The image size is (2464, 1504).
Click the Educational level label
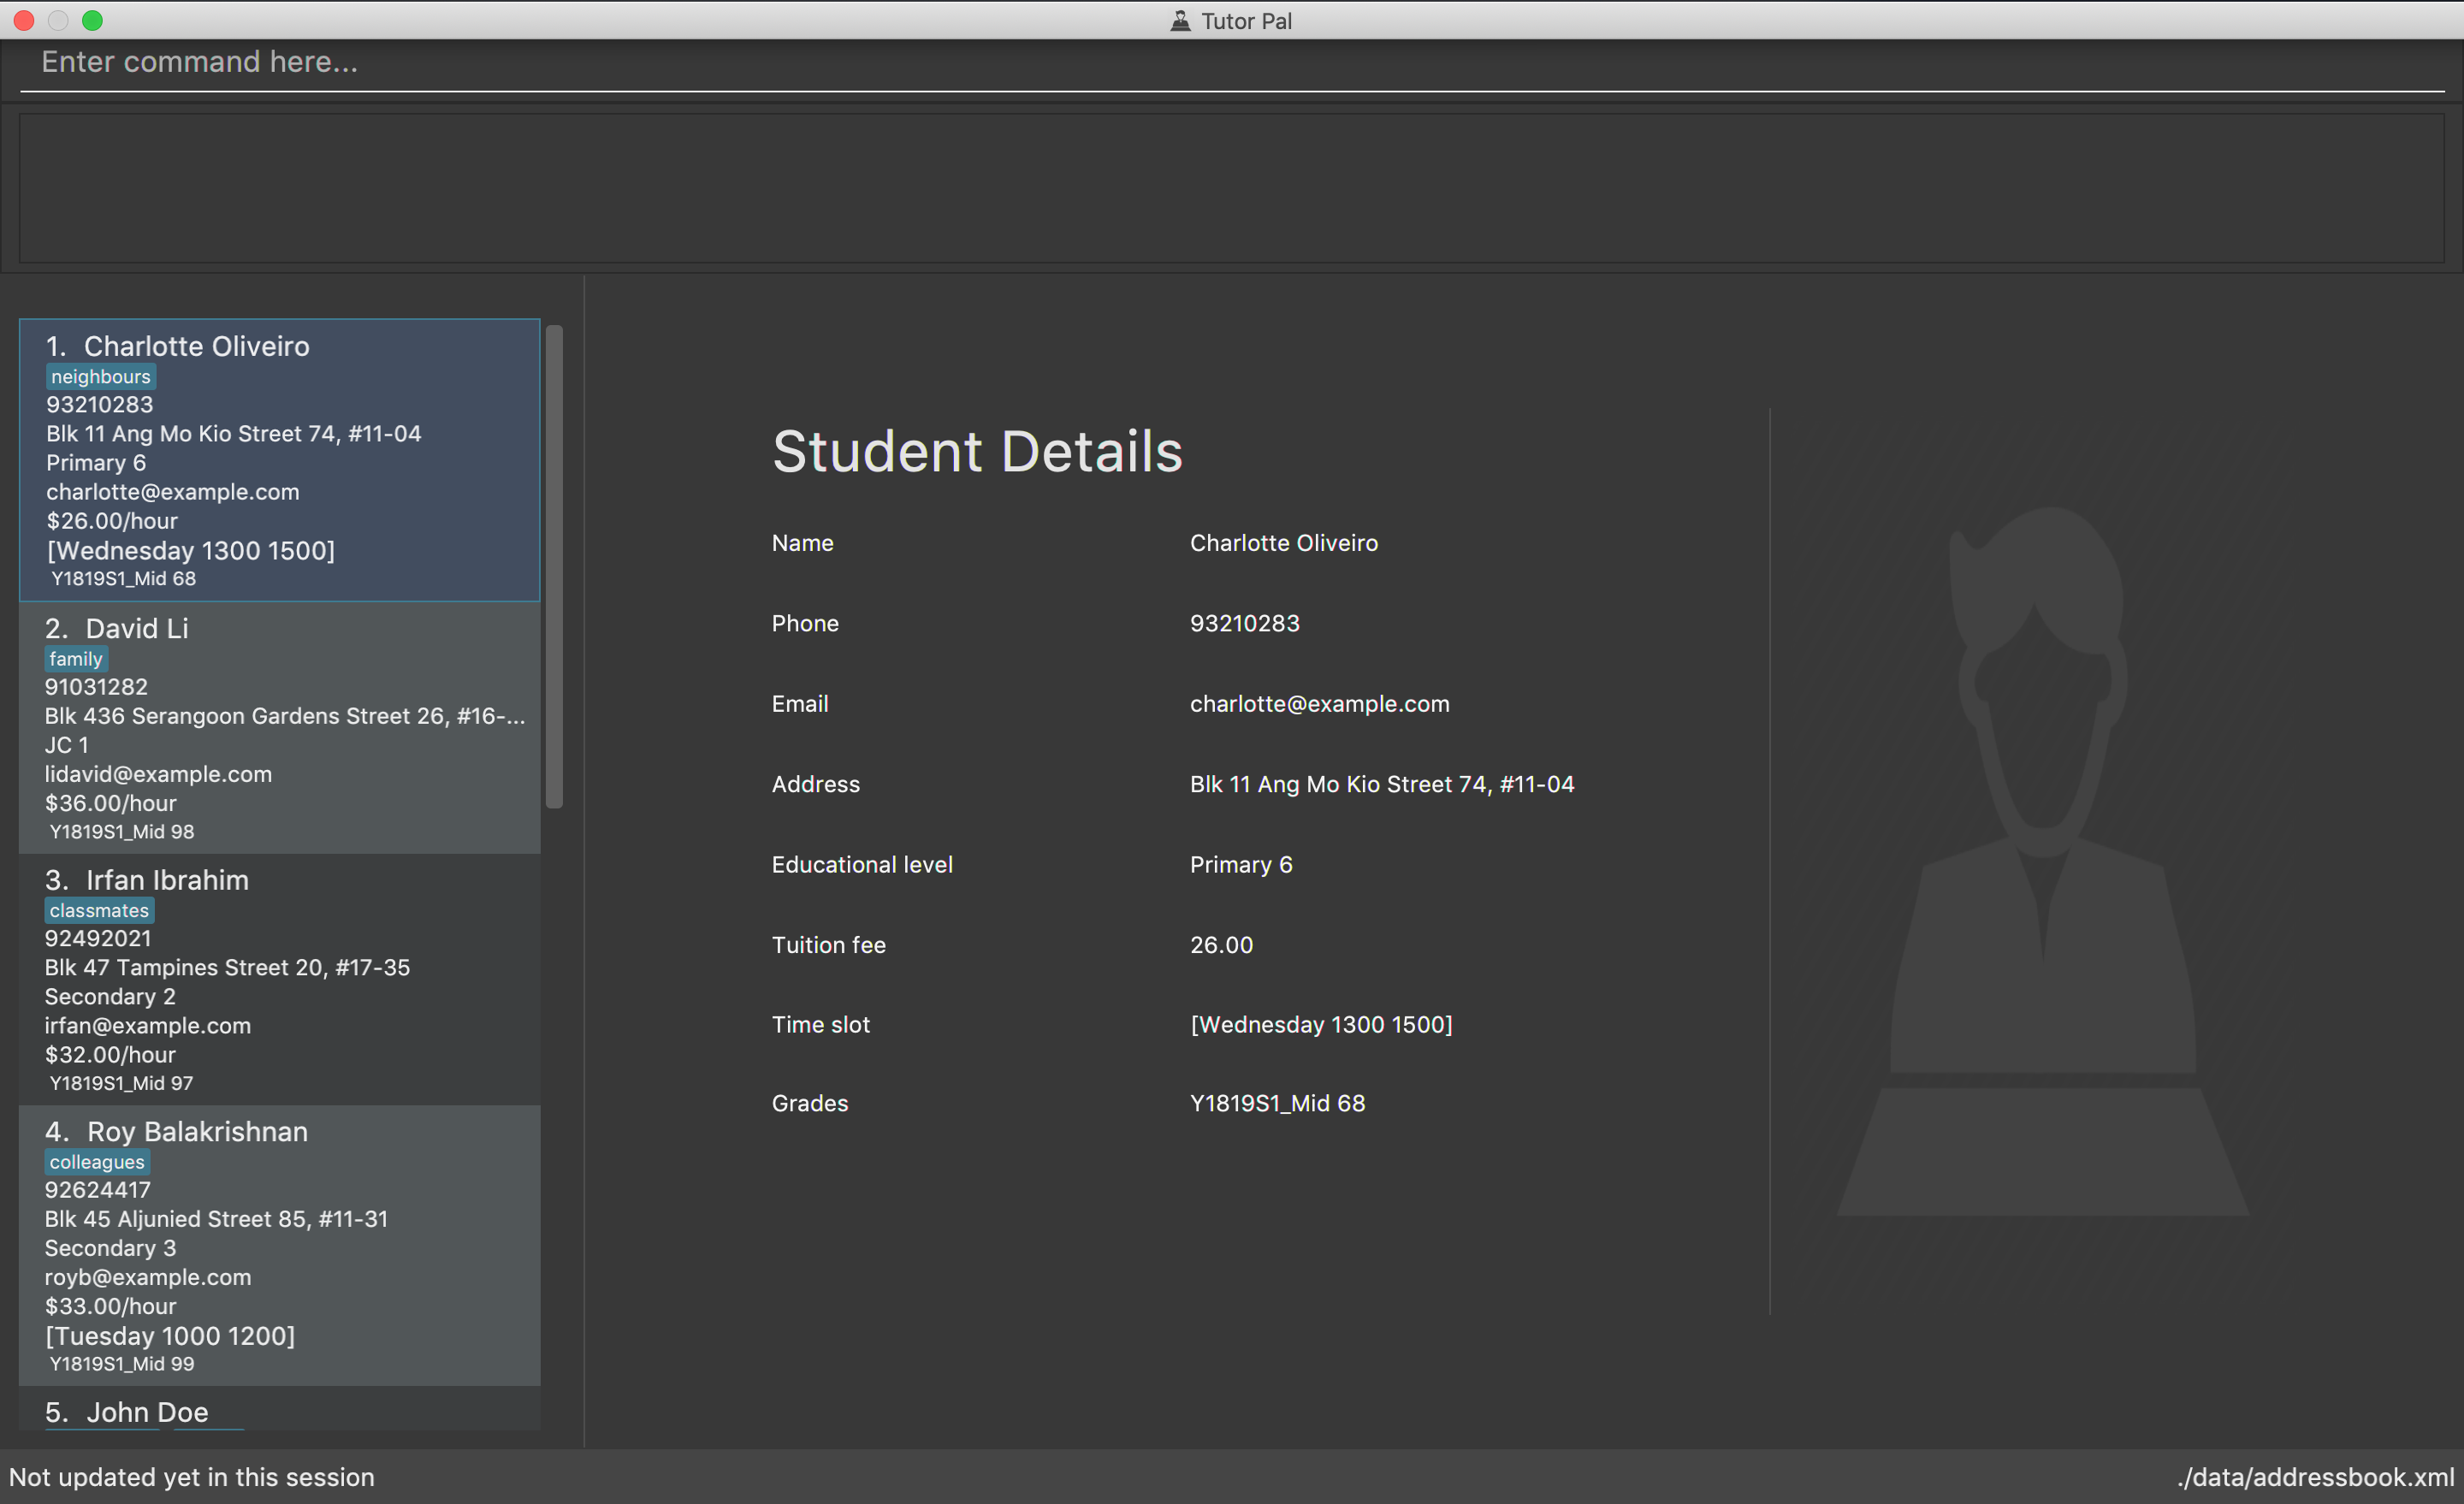pyautogui.click(x=862, y=865)
